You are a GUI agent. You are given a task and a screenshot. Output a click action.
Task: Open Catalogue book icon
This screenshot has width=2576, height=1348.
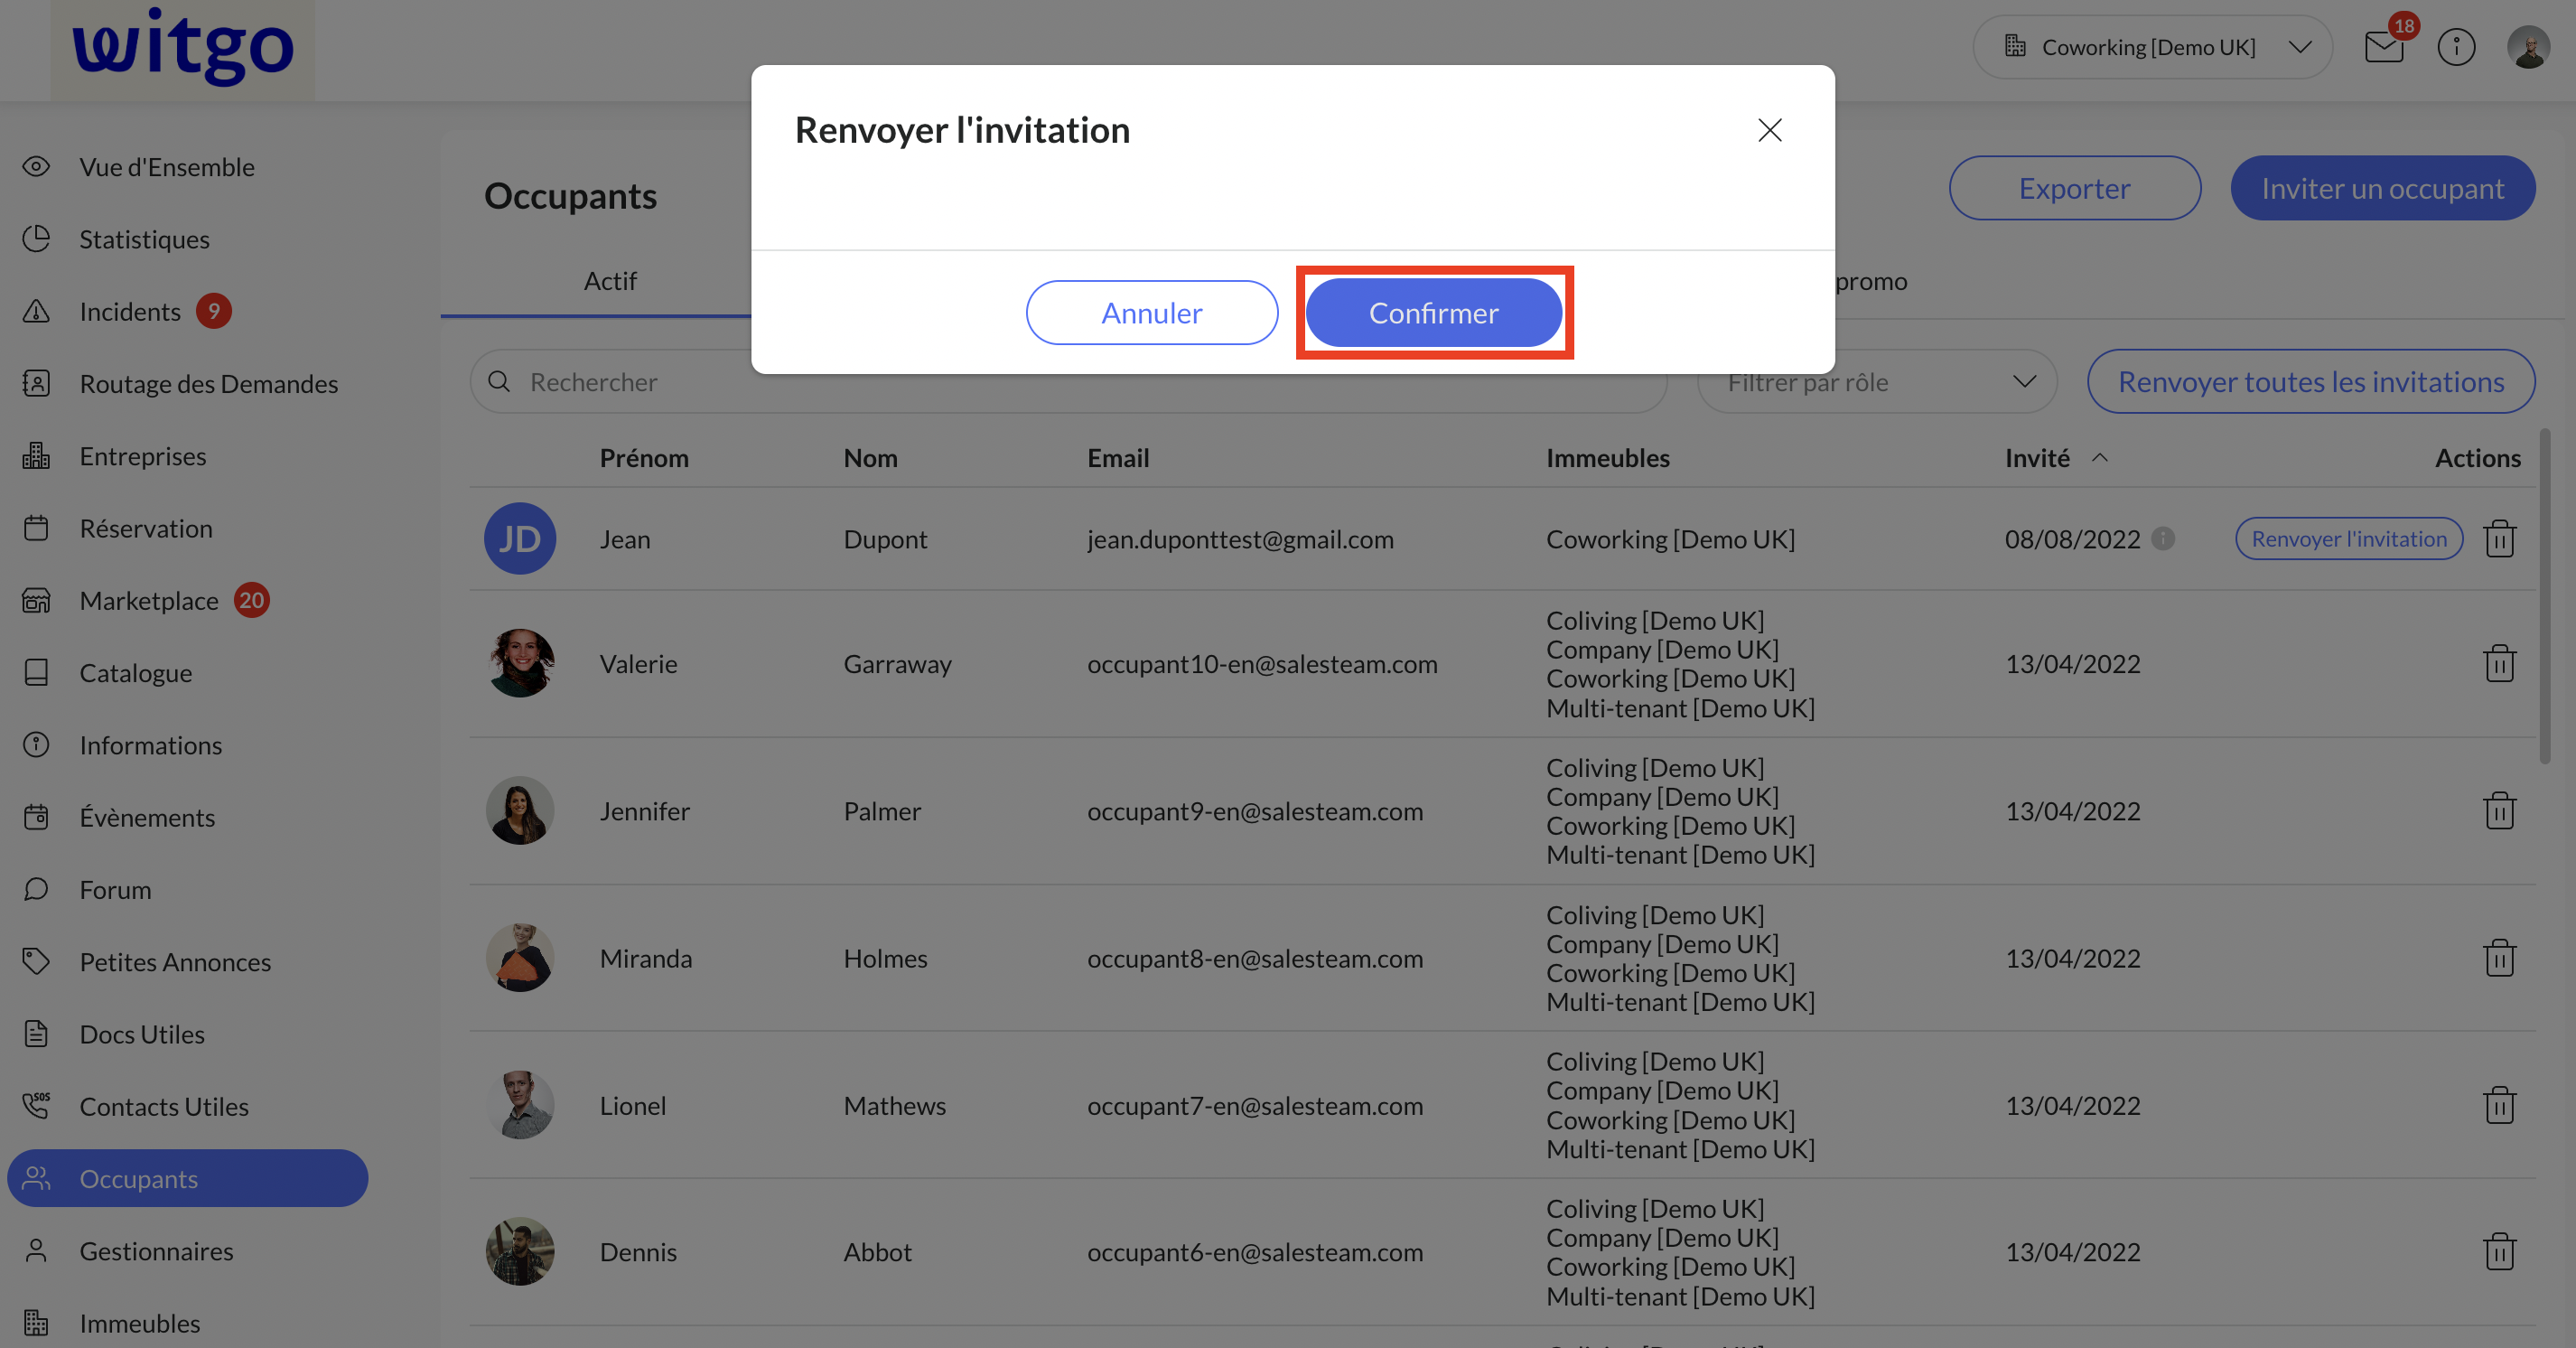36,672
